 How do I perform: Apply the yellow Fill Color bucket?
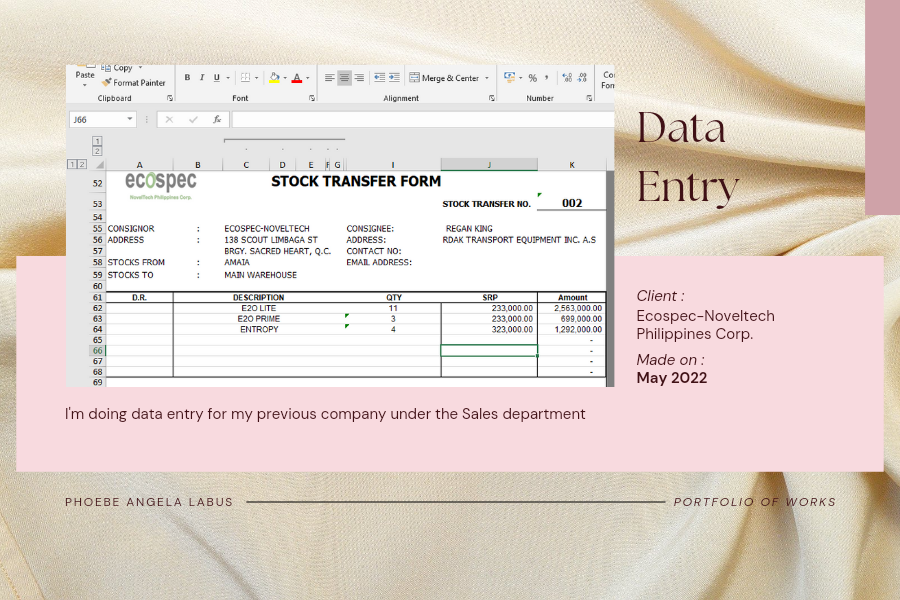(274, 78)
